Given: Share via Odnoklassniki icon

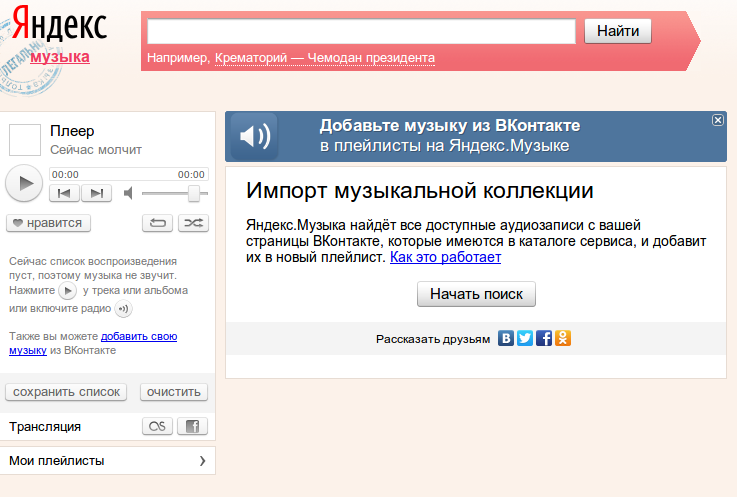Looking at the screenshot, I should pos(563,338).
